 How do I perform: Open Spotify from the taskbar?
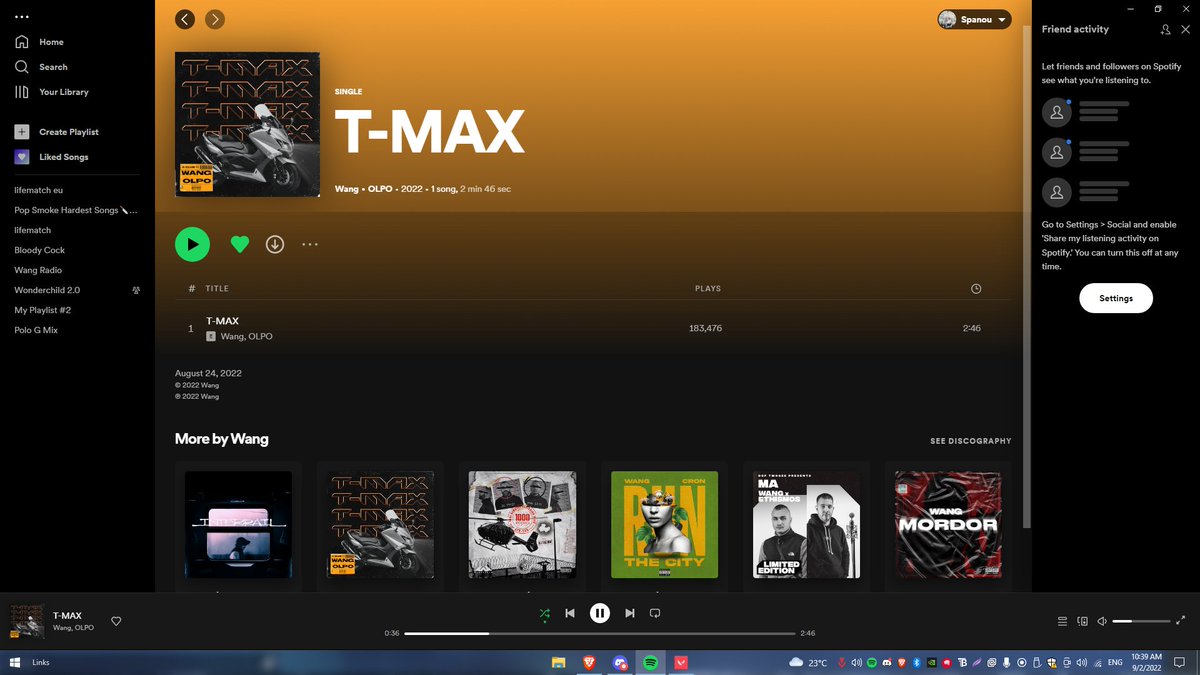pos(650,662)
